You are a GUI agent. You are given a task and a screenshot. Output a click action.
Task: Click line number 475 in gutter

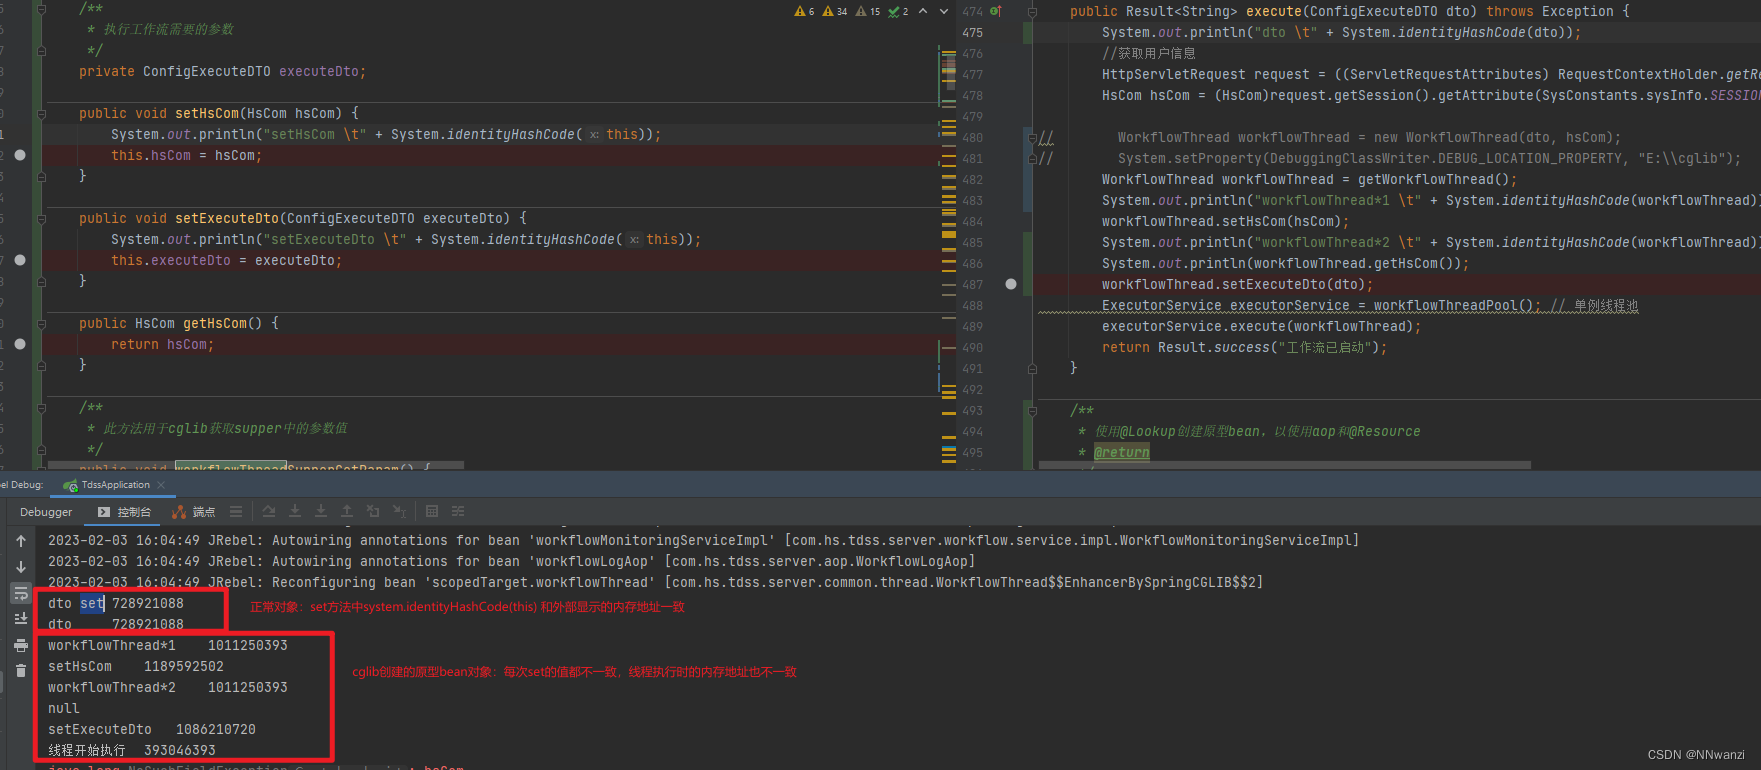[x=972, y=33]
